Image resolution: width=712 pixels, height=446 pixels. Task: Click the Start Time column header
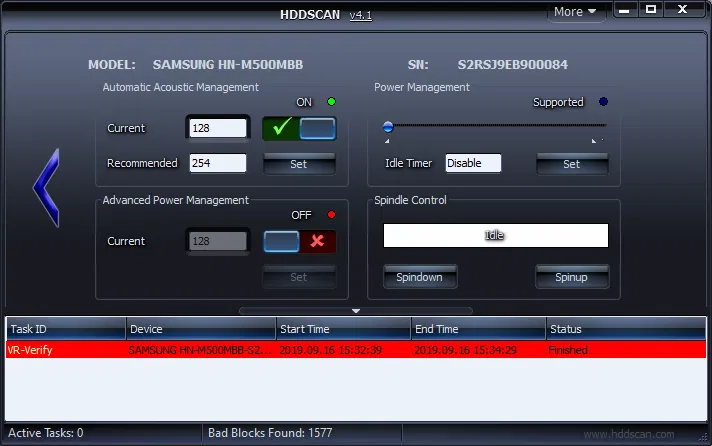coord(343,329)
